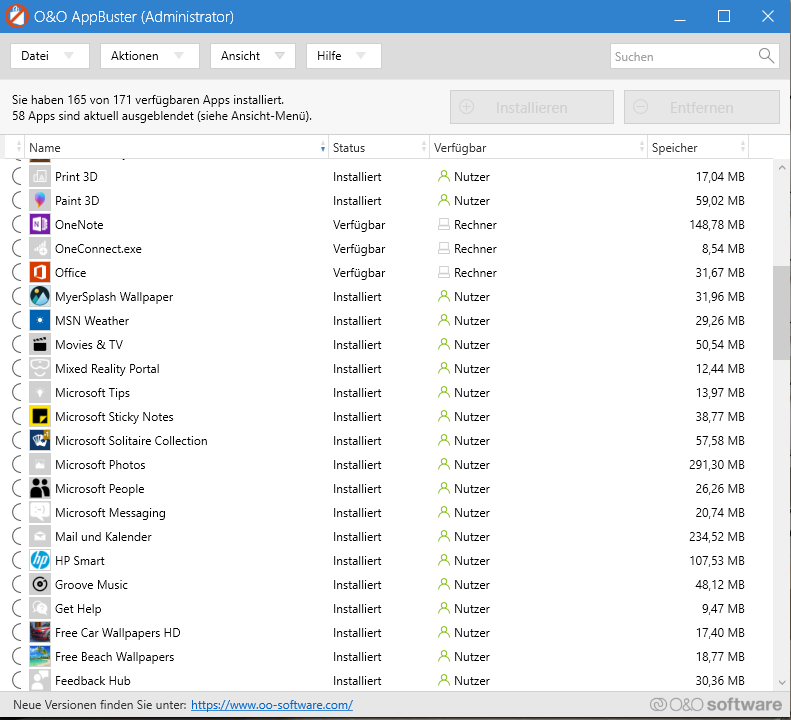Sort by the Speicher column header
The width and height of the screenshot is (791, 720).
tap(698, 147)
